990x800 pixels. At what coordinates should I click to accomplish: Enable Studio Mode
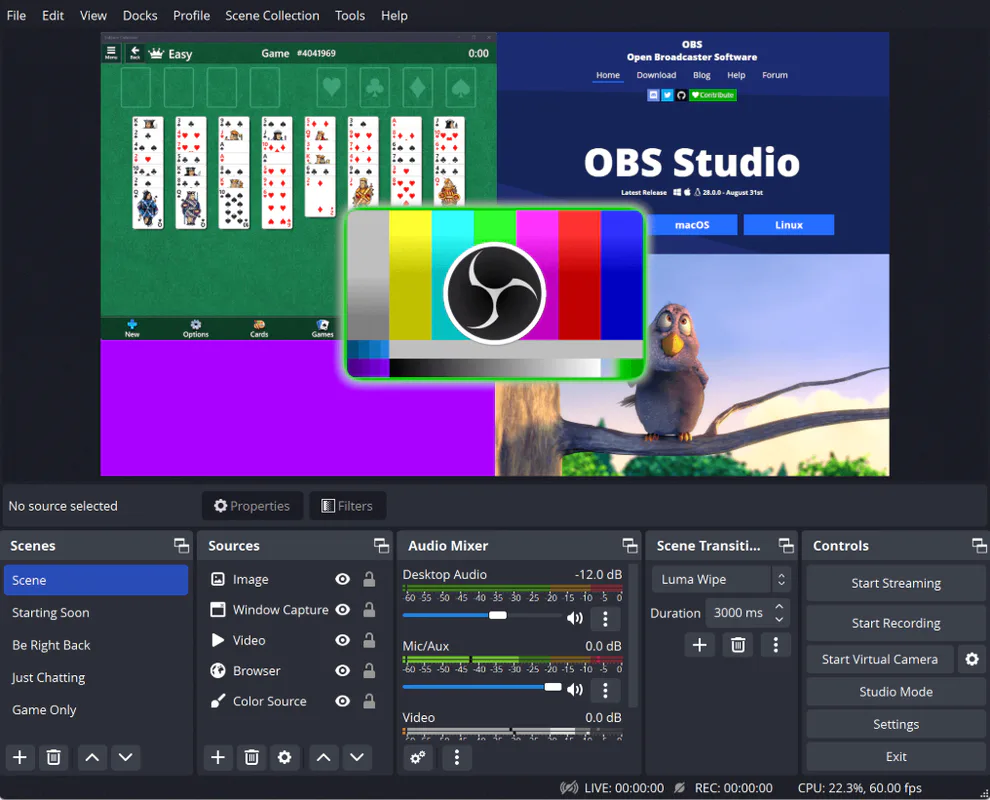tap(894, 691)
